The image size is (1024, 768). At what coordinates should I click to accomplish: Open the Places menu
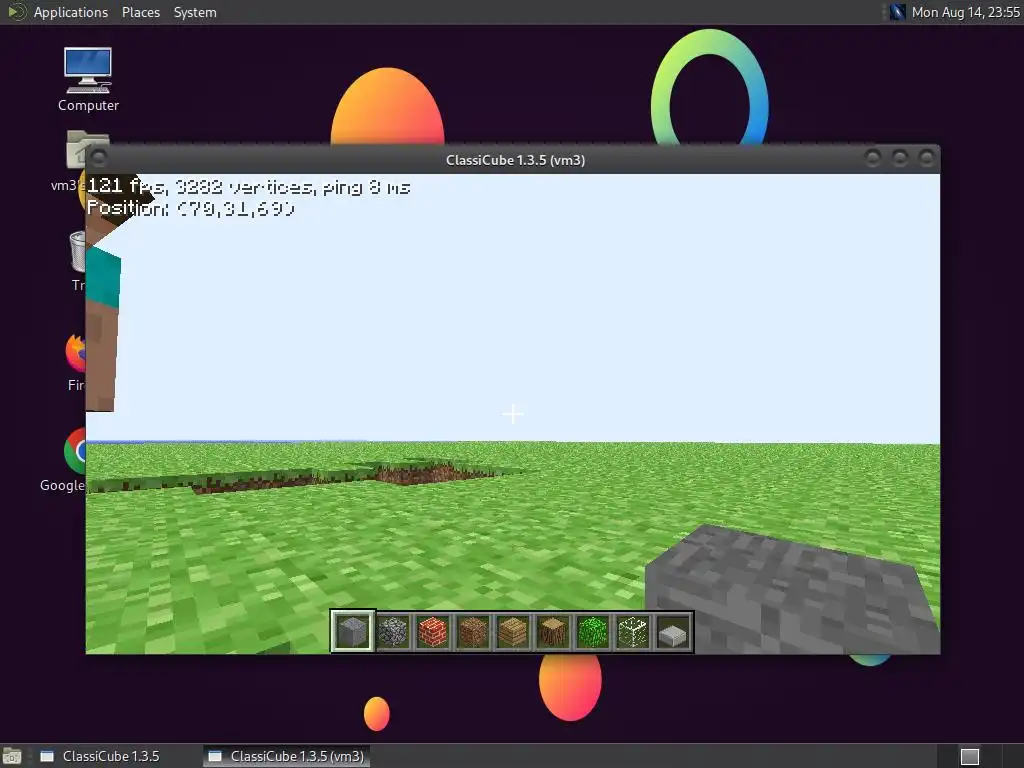click(140, 12)
